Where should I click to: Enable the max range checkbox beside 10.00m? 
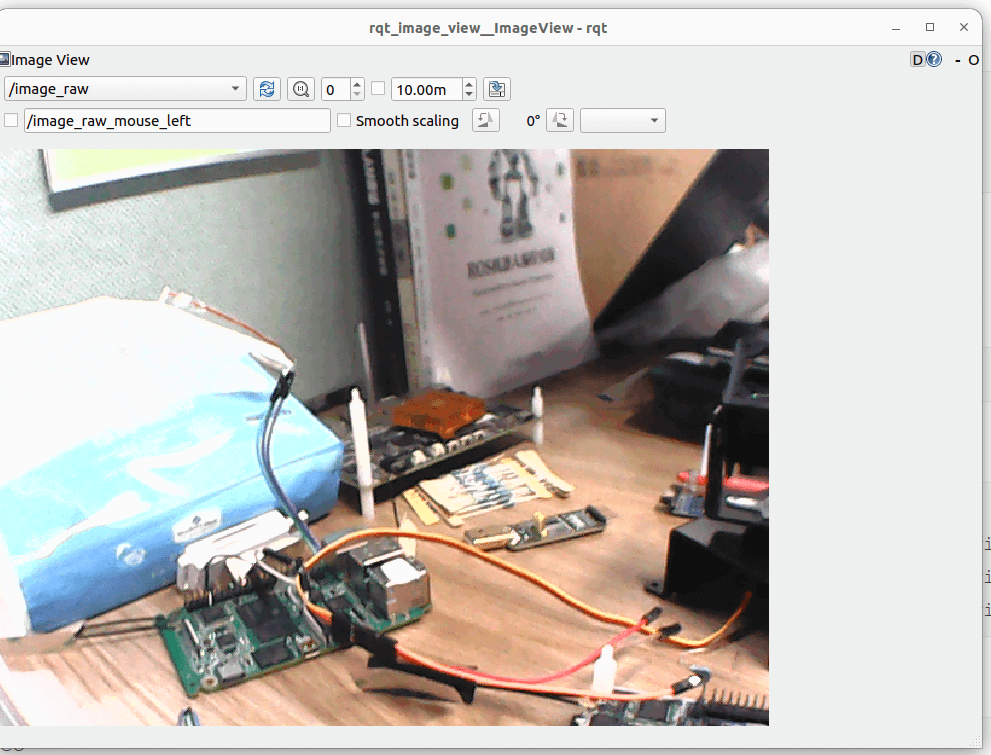[x=378, y=88]
